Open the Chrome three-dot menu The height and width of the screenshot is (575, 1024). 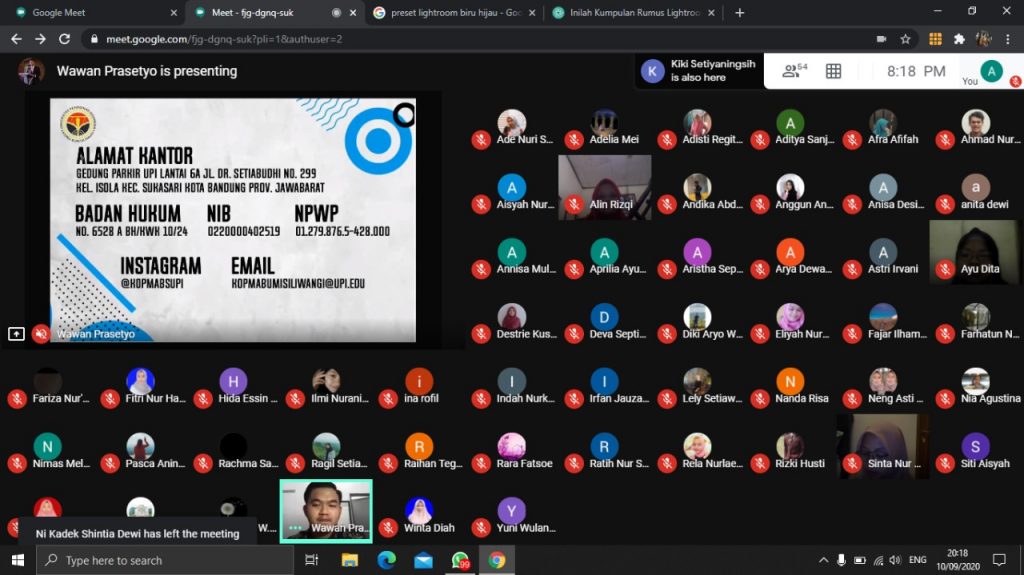1007,39
